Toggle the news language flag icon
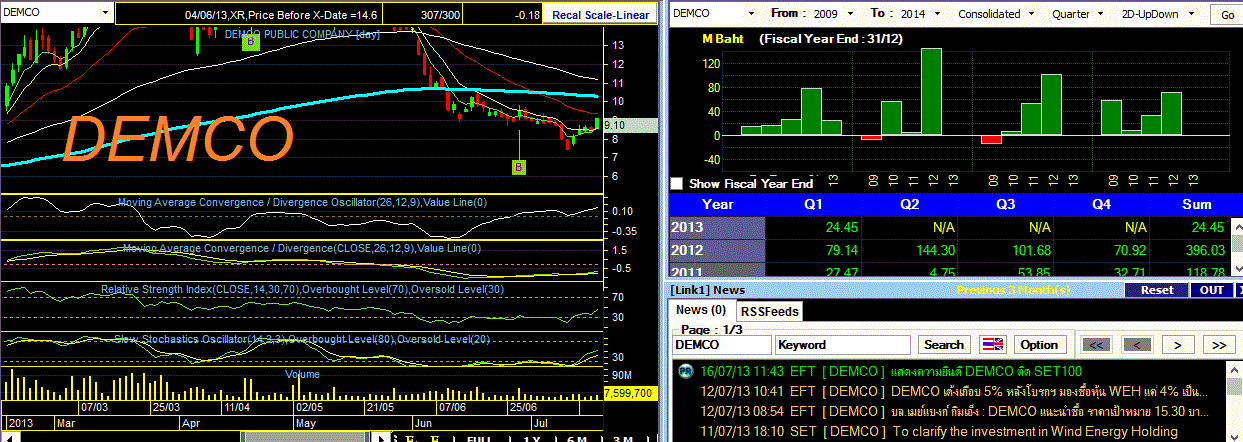Screen dimensions: 1243x442 (991, 344)
